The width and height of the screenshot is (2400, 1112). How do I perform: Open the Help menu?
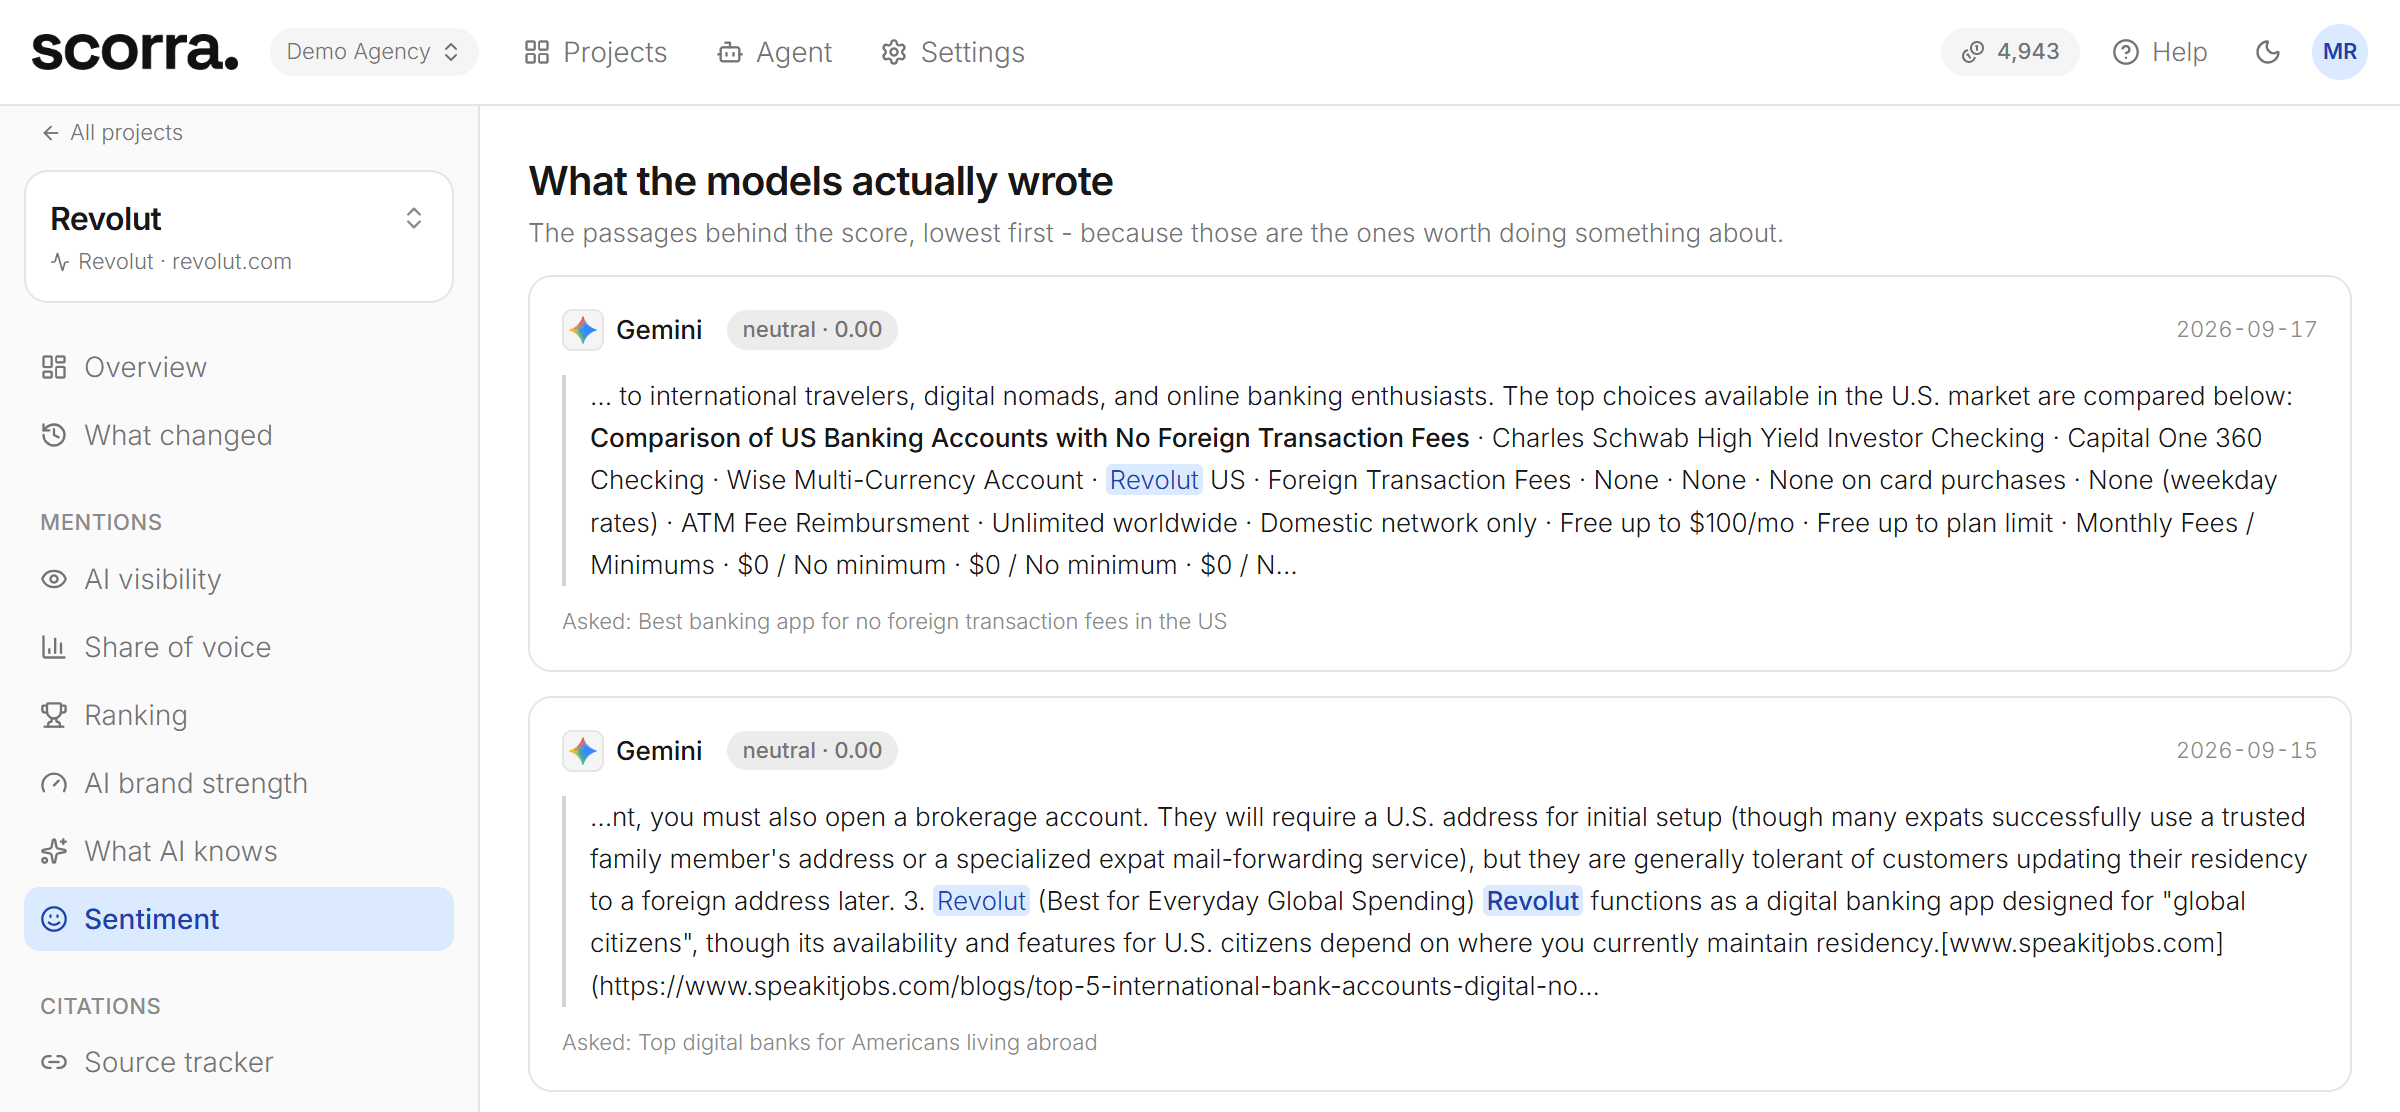click(2160, 52)
